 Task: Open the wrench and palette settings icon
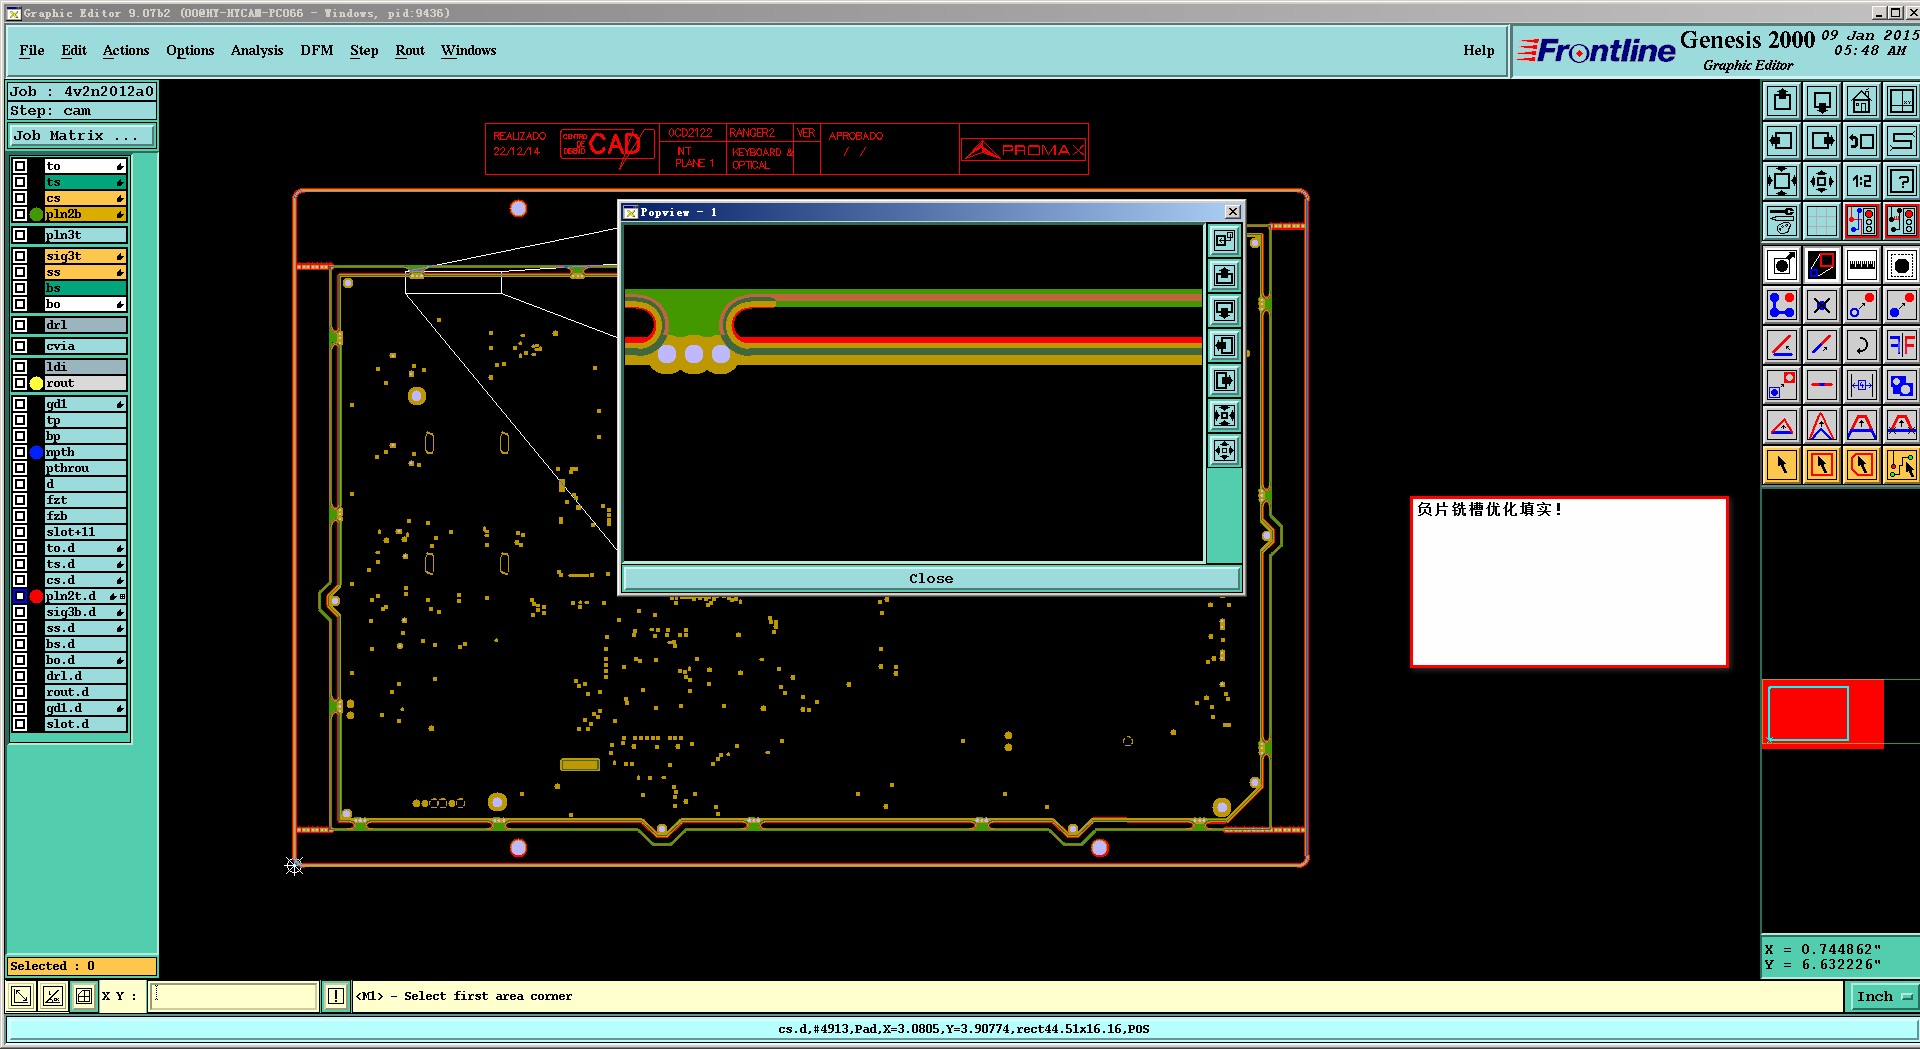coord(1782,221)
